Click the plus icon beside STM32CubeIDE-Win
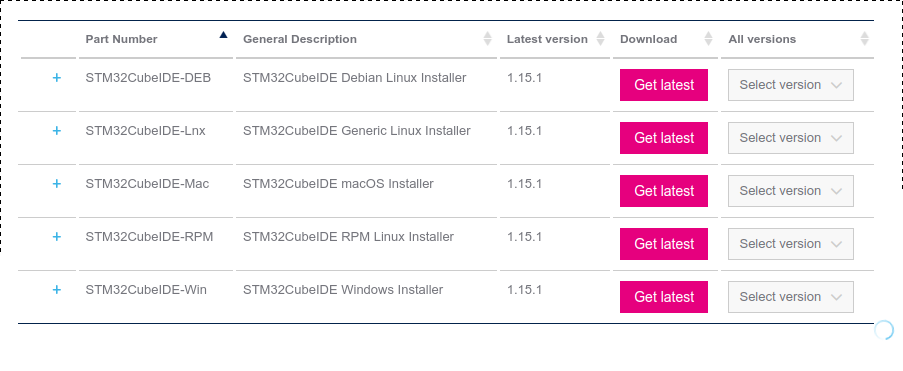903x371 pixels. click(56, 290)
